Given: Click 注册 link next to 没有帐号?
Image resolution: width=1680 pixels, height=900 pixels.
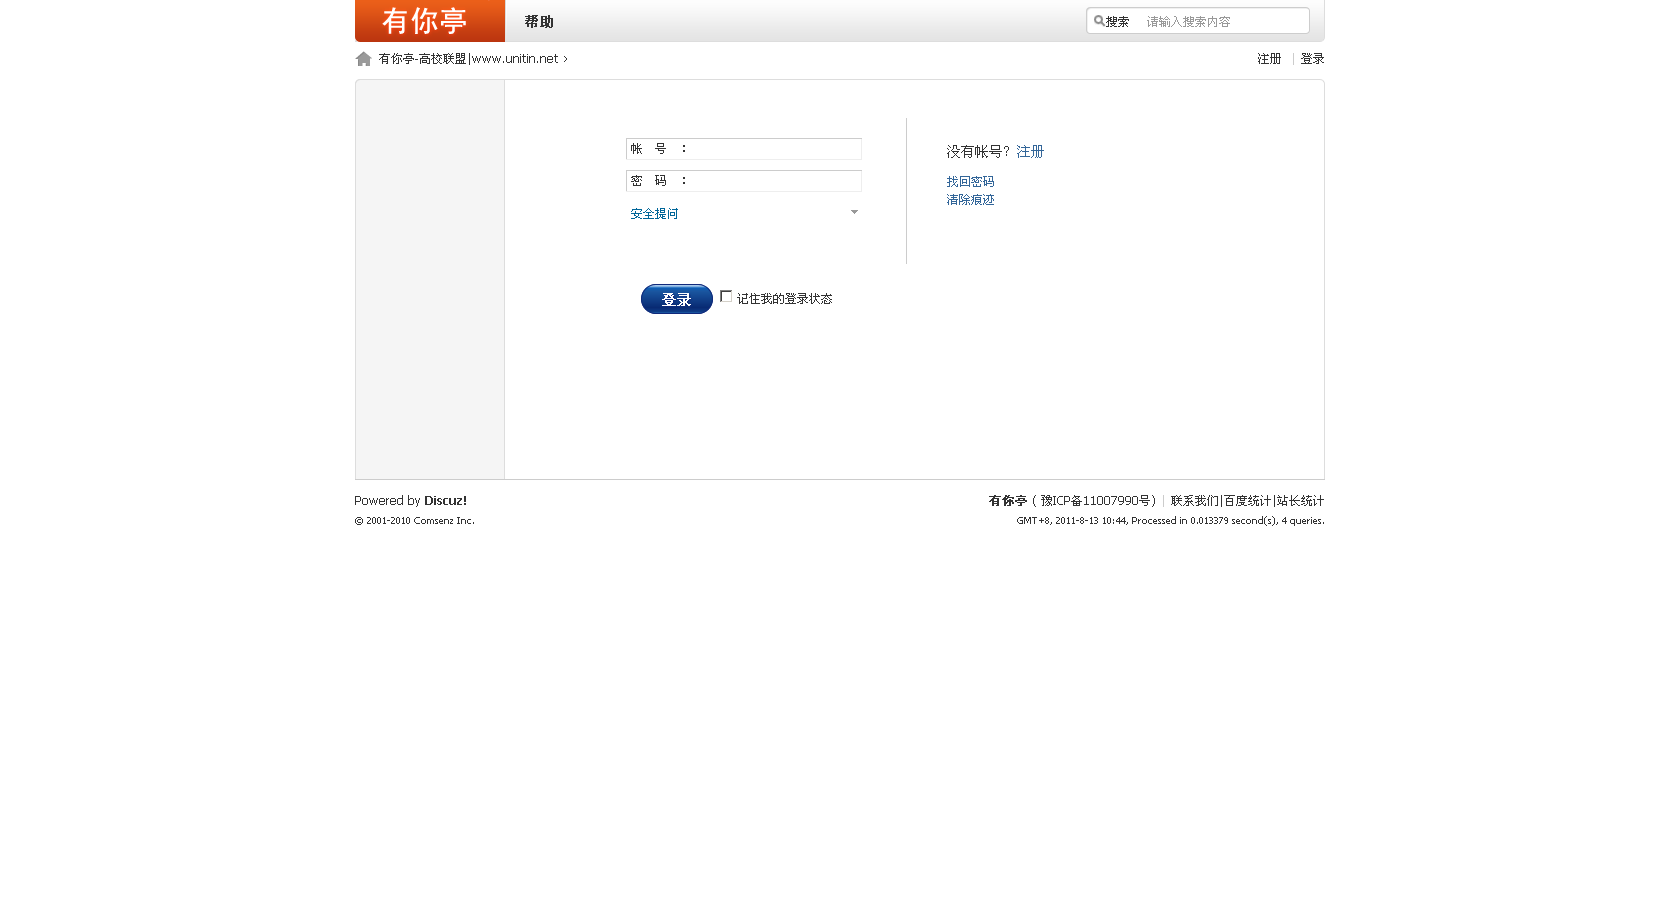Looking at the screenshot, I should pos(1030,152).
